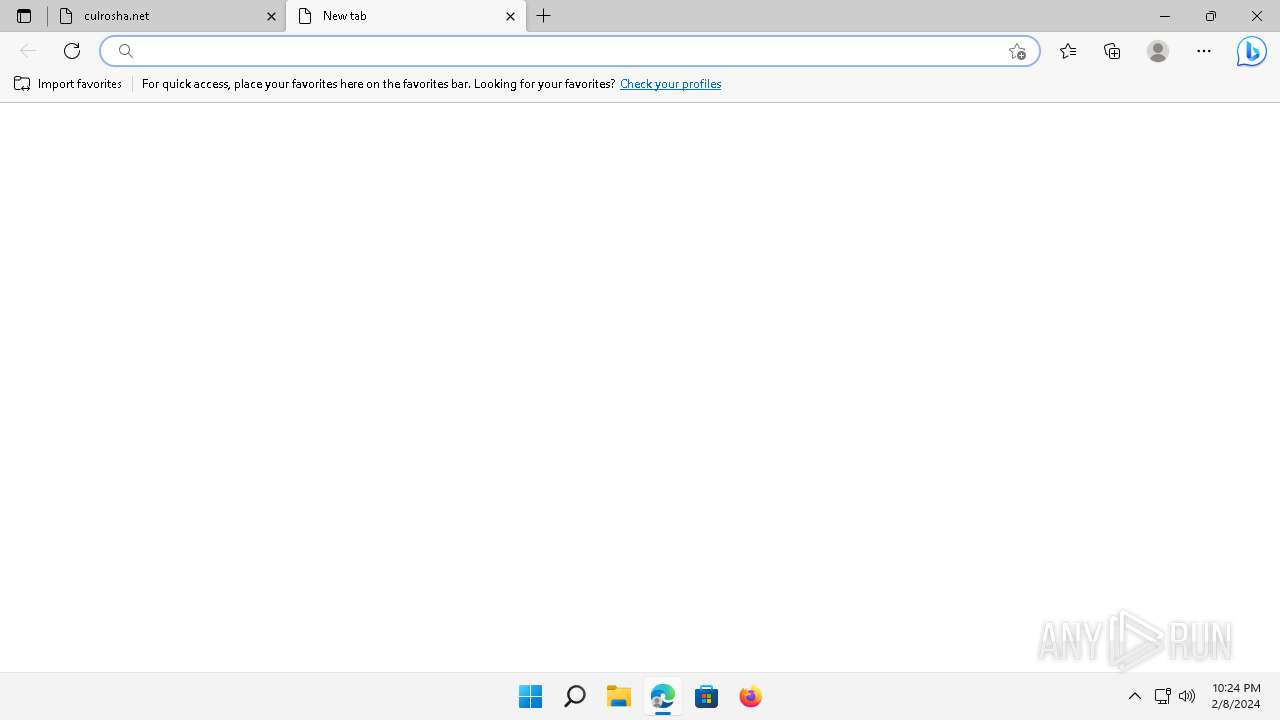Open taskbar Search
The width and height of the screenshot is (1280, 720).
pyautogui.click(x=575, y=696)
